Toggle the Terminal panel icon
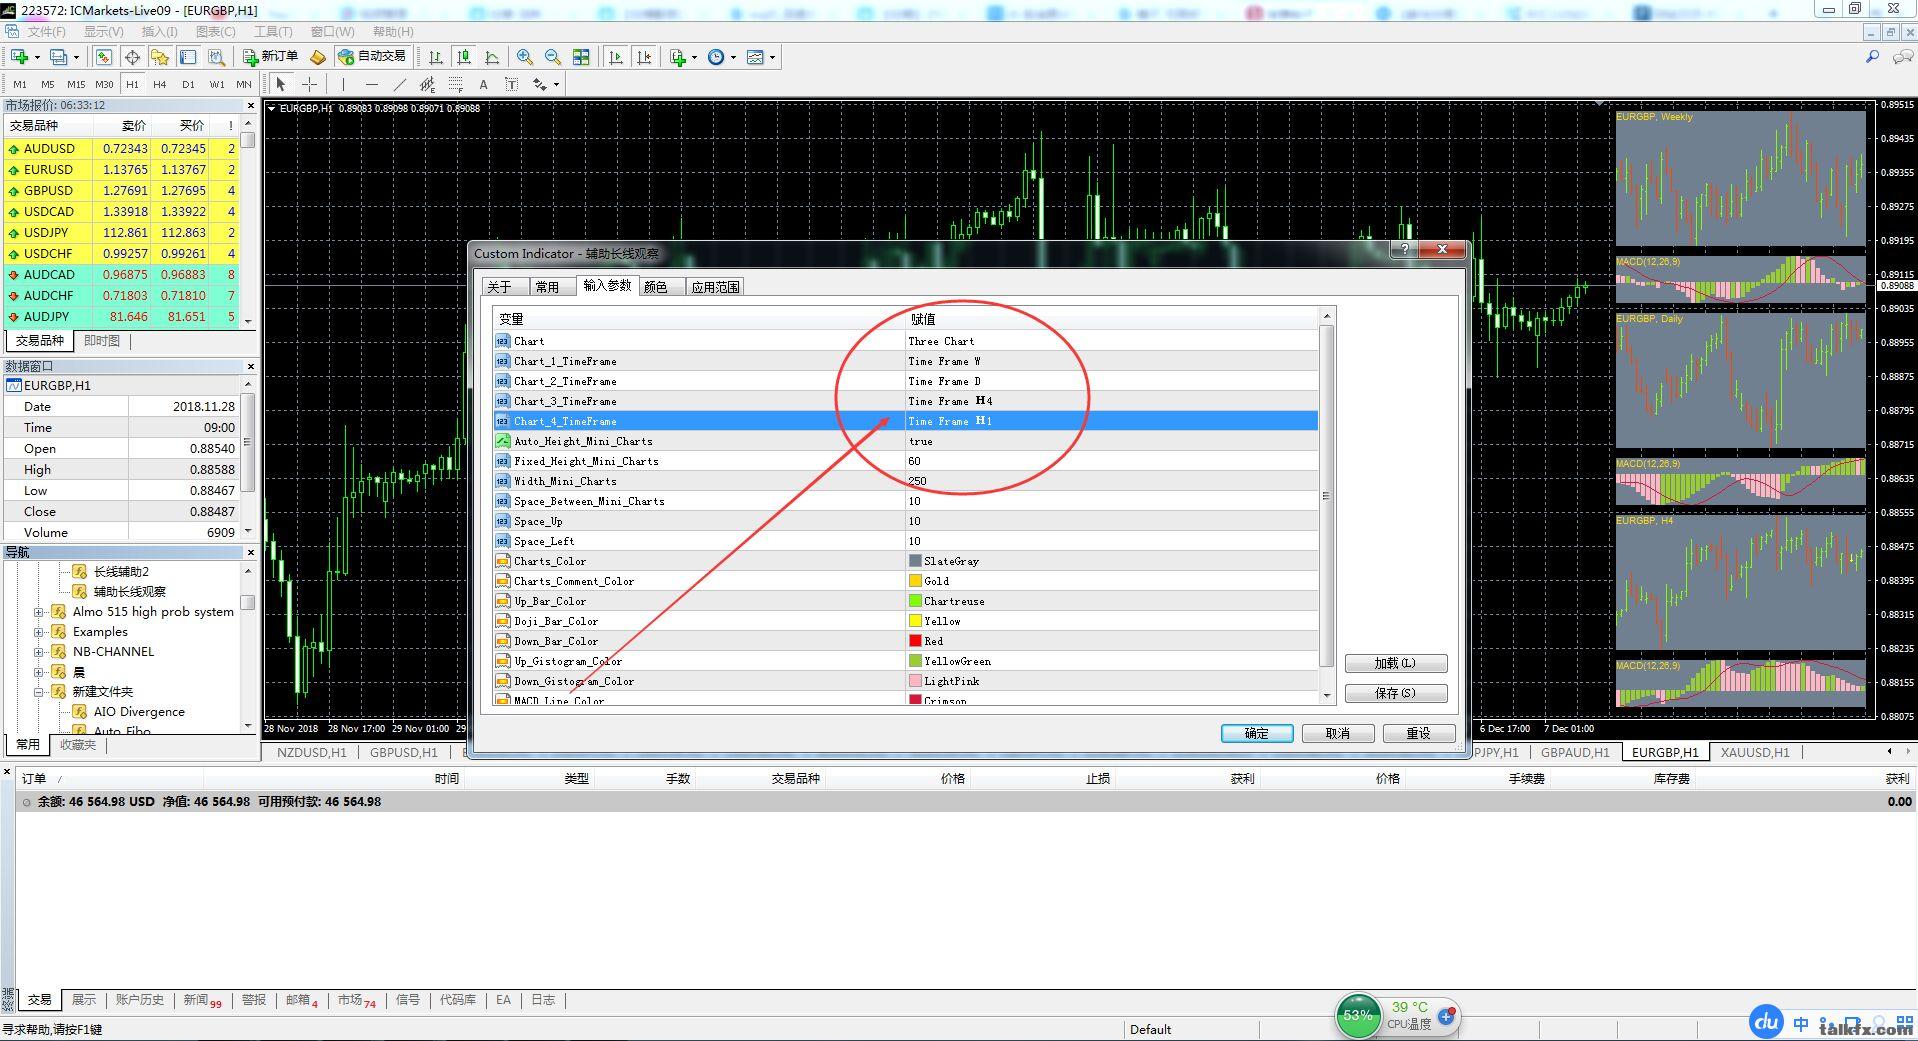The width and height of the screenshot is (1918, 1041). click(188, 57)
